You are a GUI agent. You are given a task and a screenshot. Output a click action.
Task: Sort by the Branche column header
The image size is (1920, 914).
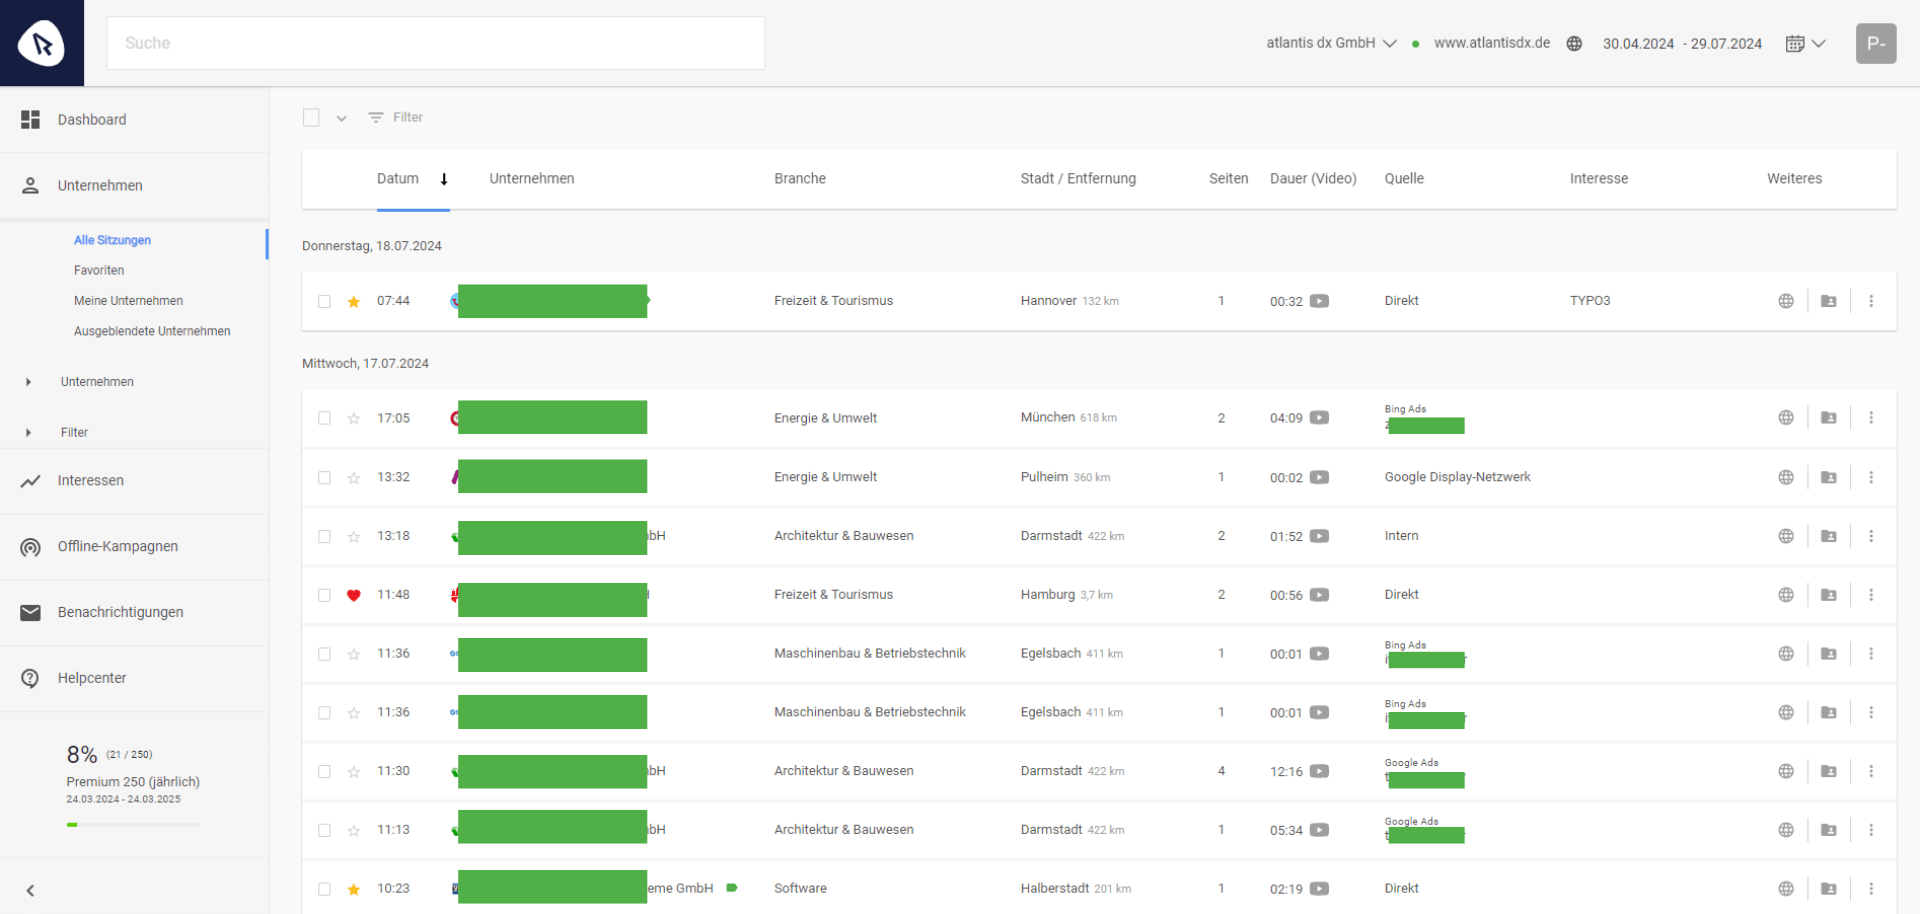(x=800, y=179)
